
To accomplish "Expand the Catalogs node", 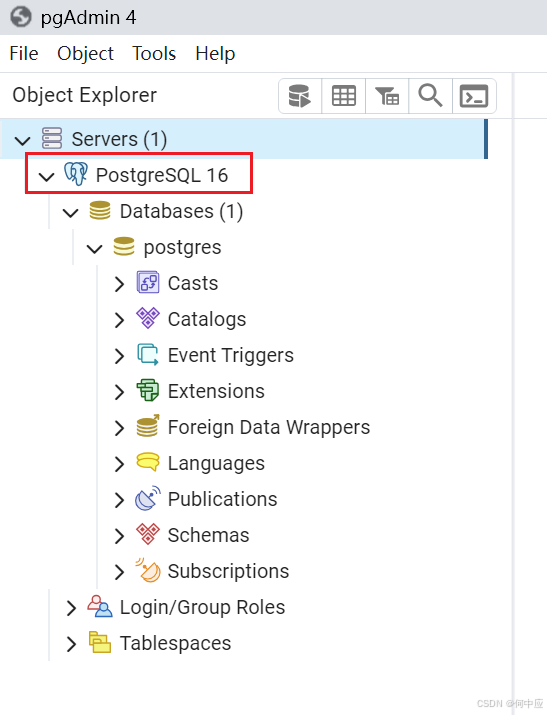I will tap(119, 320).
